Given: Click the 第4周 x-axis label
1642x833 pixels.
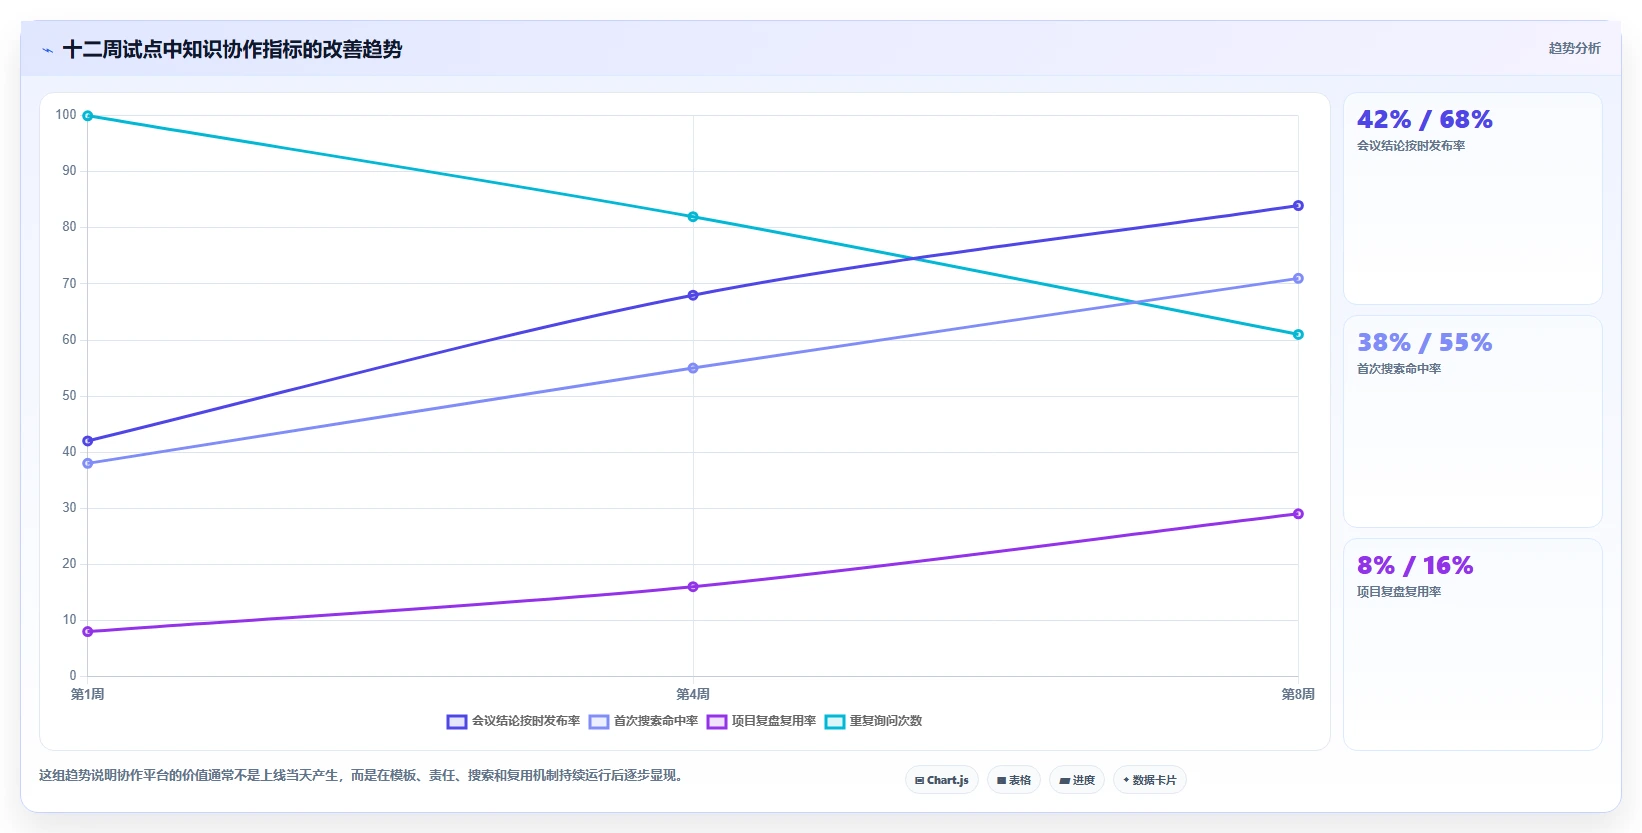Looking at the screenshot, I should [693, 694].
